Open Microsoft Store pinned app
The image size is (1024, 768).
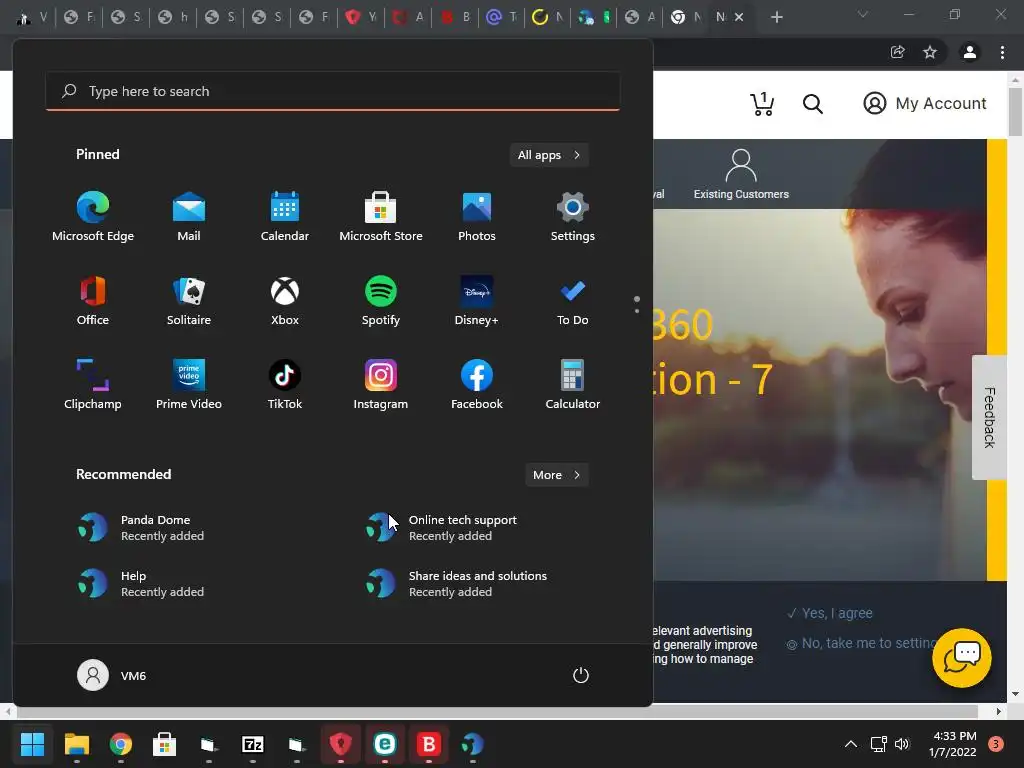(381, 216)
